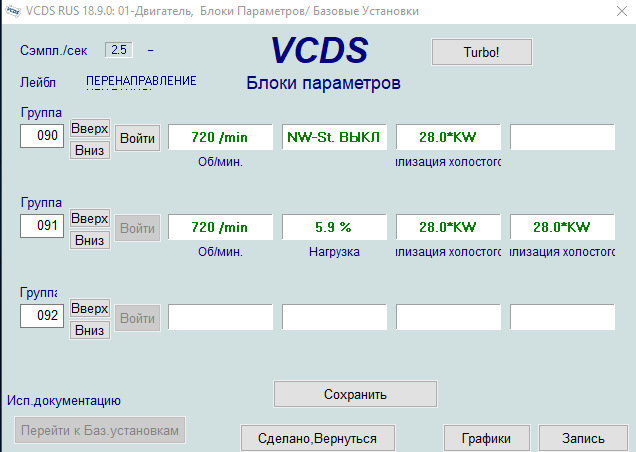Image resolution: width=636 pixels, height=452 pixels.
Task: Select the 5.9 % load value
Action: pyautogui.click(x=334, y=227)
